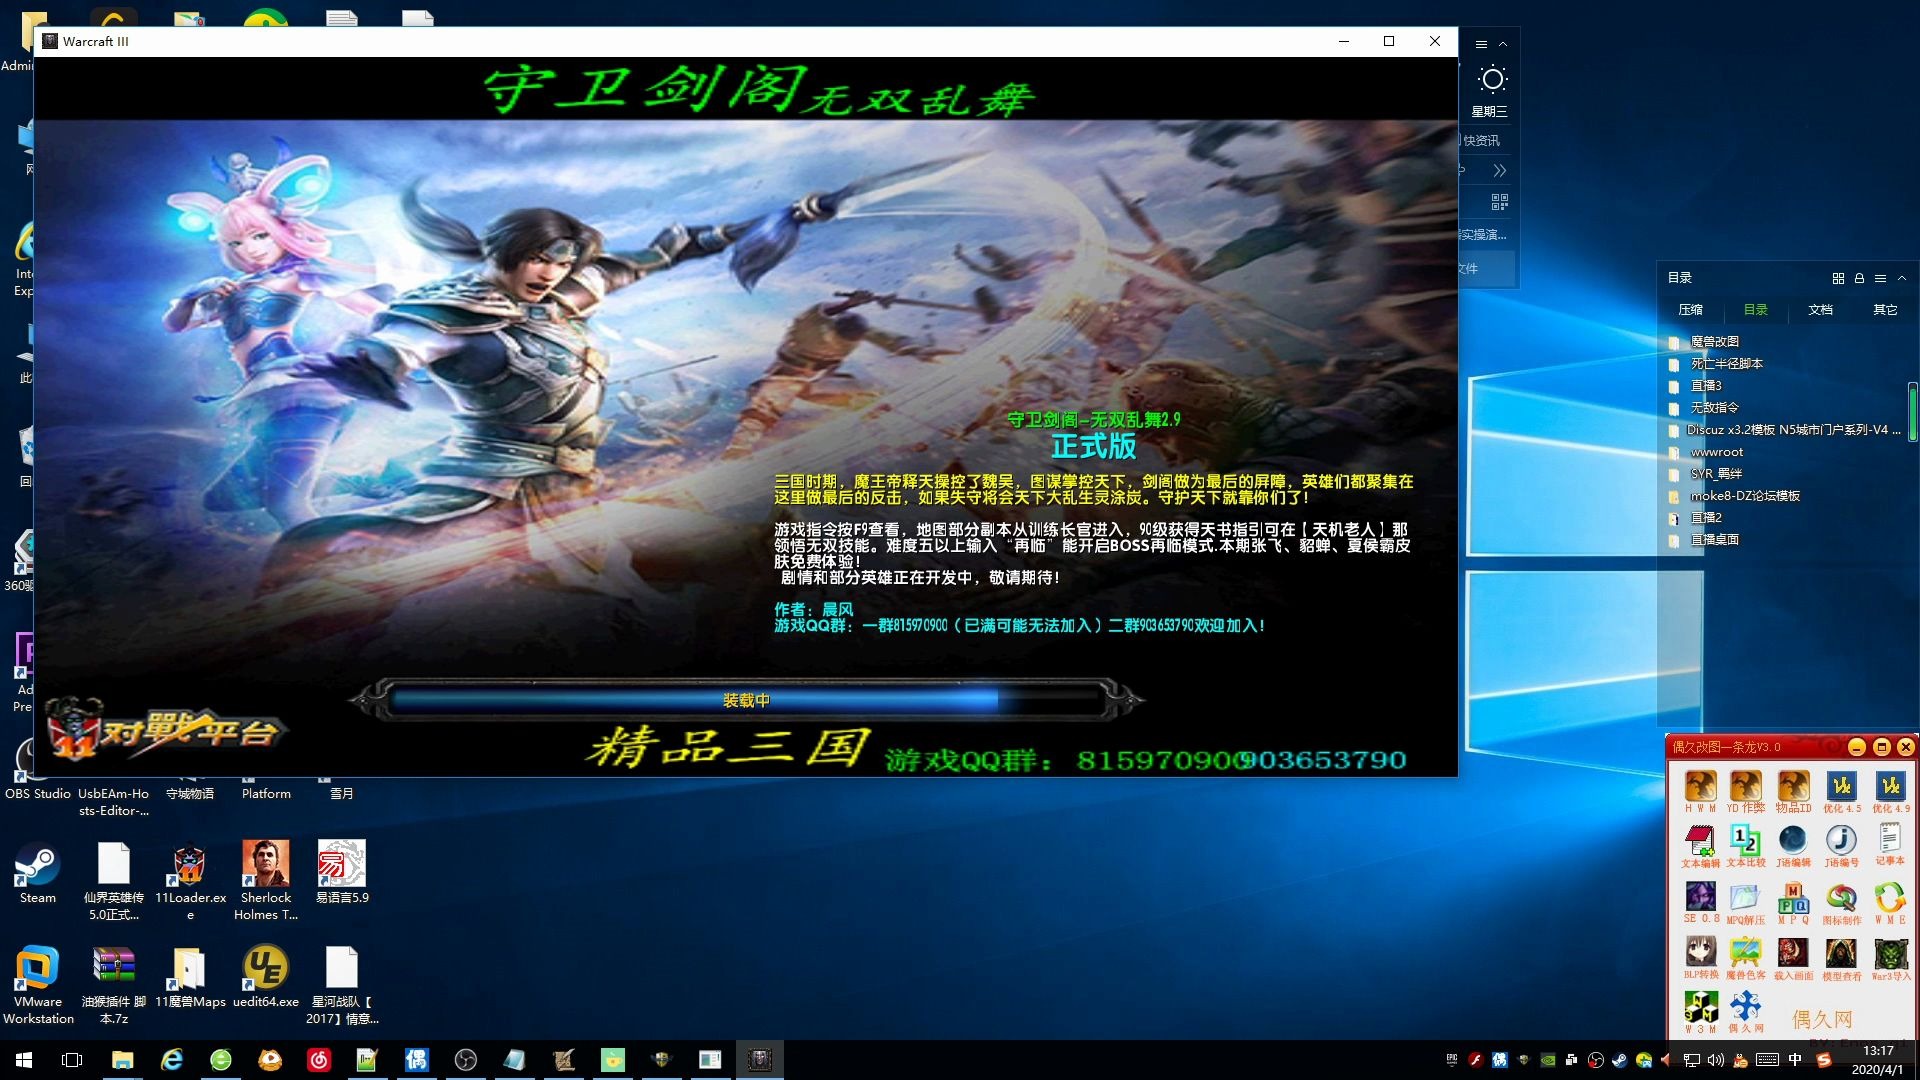Minimize the 偶久改图一条龙 window
The height and width of the screenshot is (1080, 1920).
[1856, 747]
